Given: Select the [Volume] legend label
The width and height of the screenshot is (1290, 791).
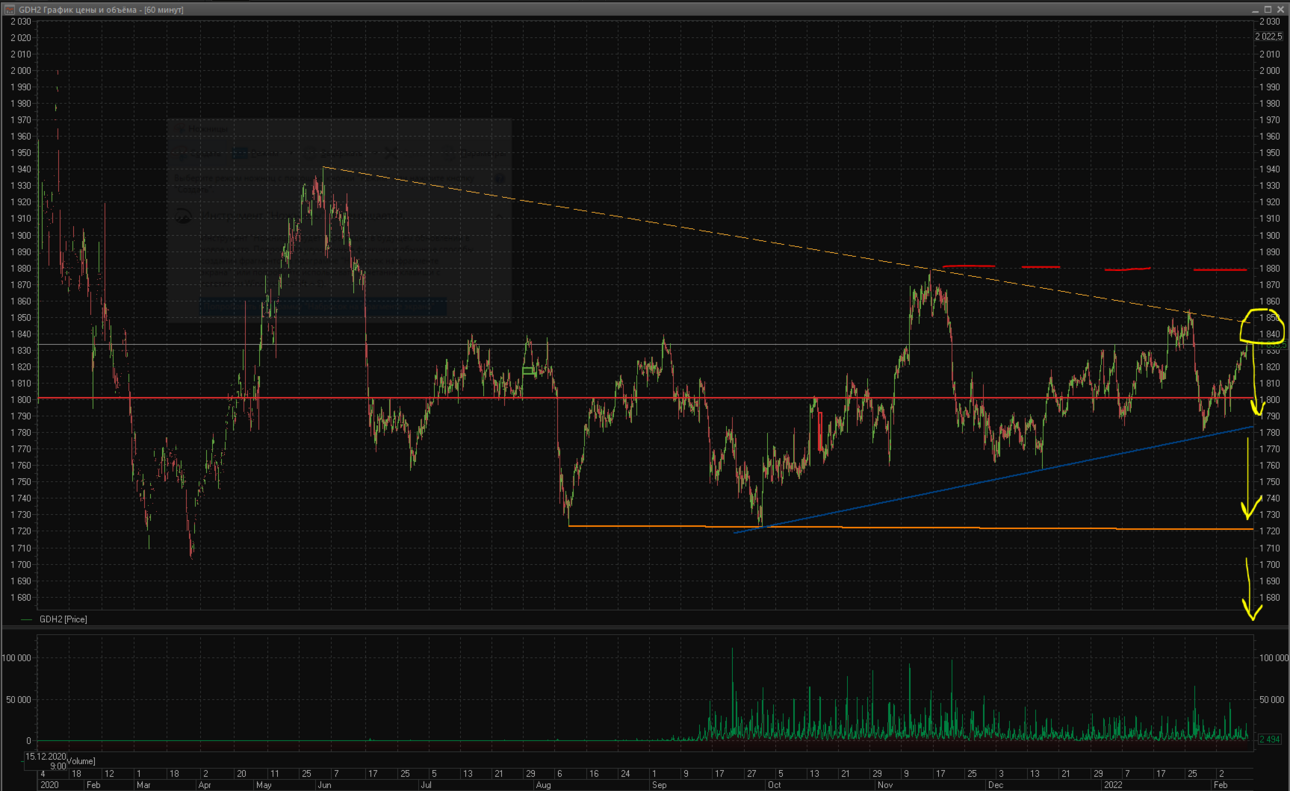Looking at the screenshot, I should coord(81,761).
